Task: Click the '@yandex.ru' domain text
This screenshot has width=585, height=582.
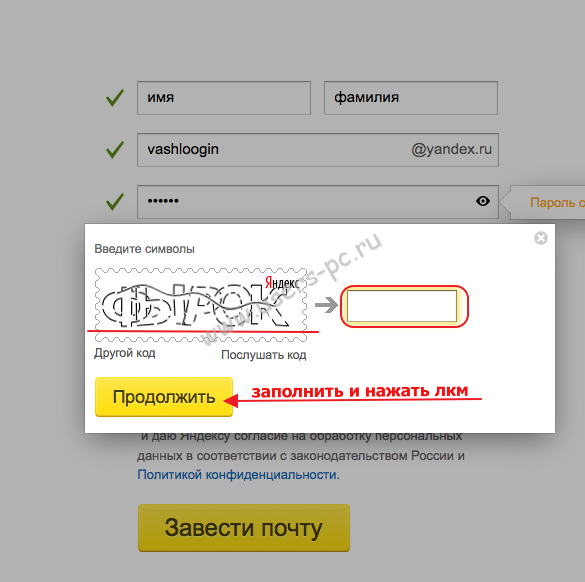Action: point(451,149)
